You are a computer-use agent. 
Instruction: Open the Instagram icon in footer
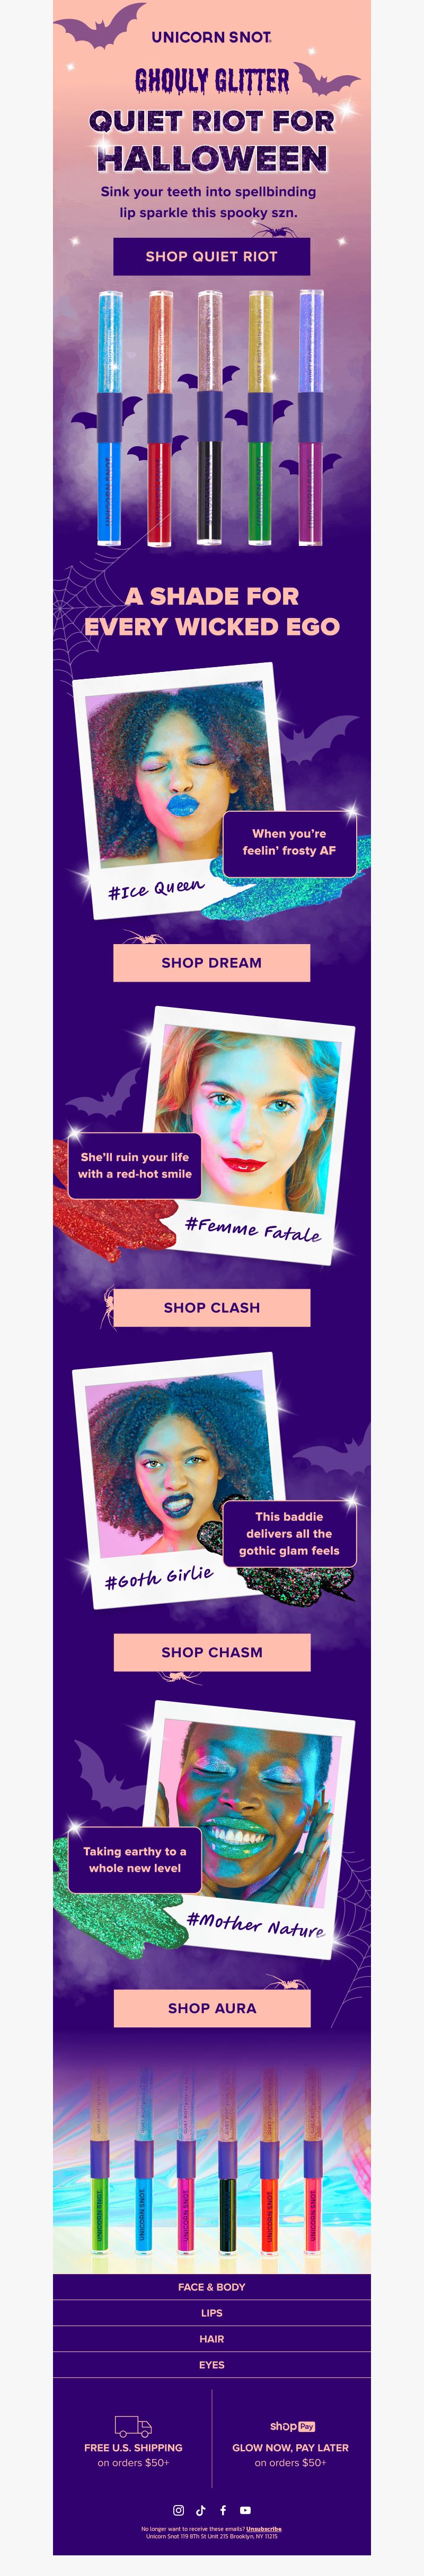coord(179,2509)
